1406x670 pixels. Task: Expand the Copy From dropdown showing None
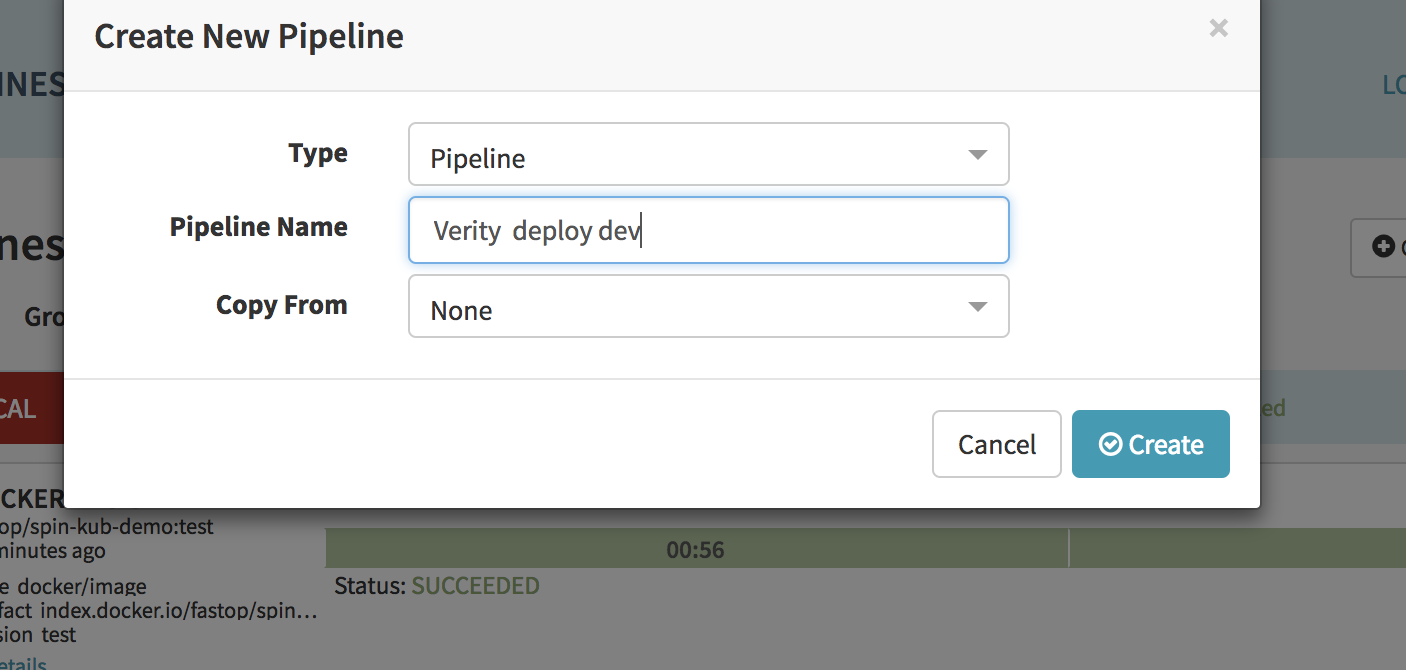708,307
